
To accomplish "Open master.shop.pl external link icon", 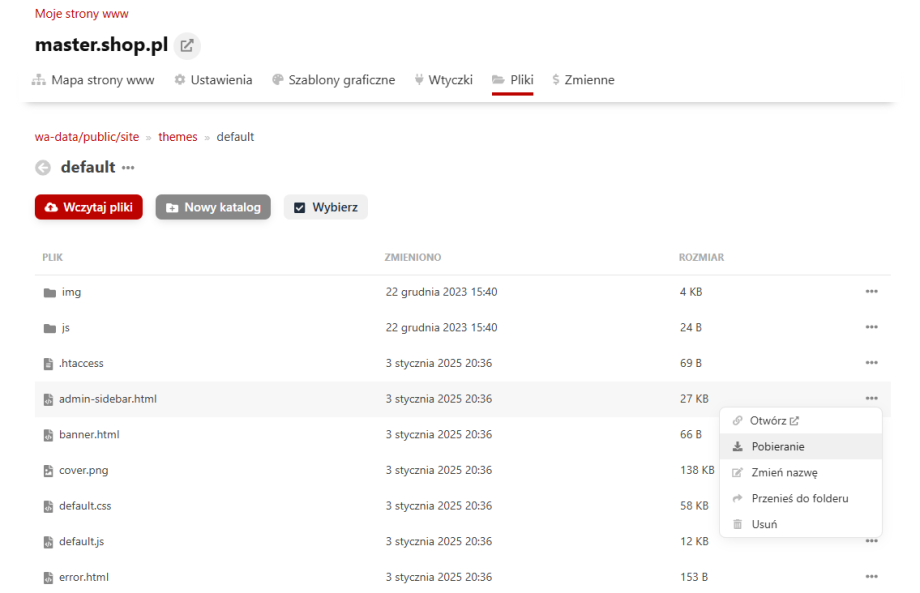I will 187,46.
